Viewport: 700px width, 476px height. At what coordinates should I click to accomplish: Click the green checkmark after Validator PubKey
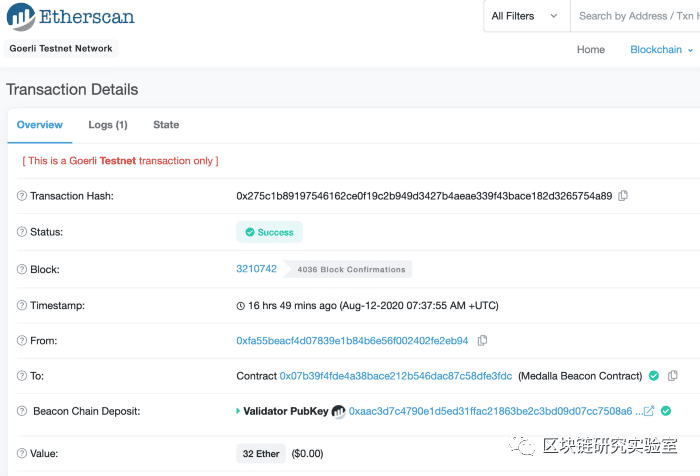pos(666,411)
